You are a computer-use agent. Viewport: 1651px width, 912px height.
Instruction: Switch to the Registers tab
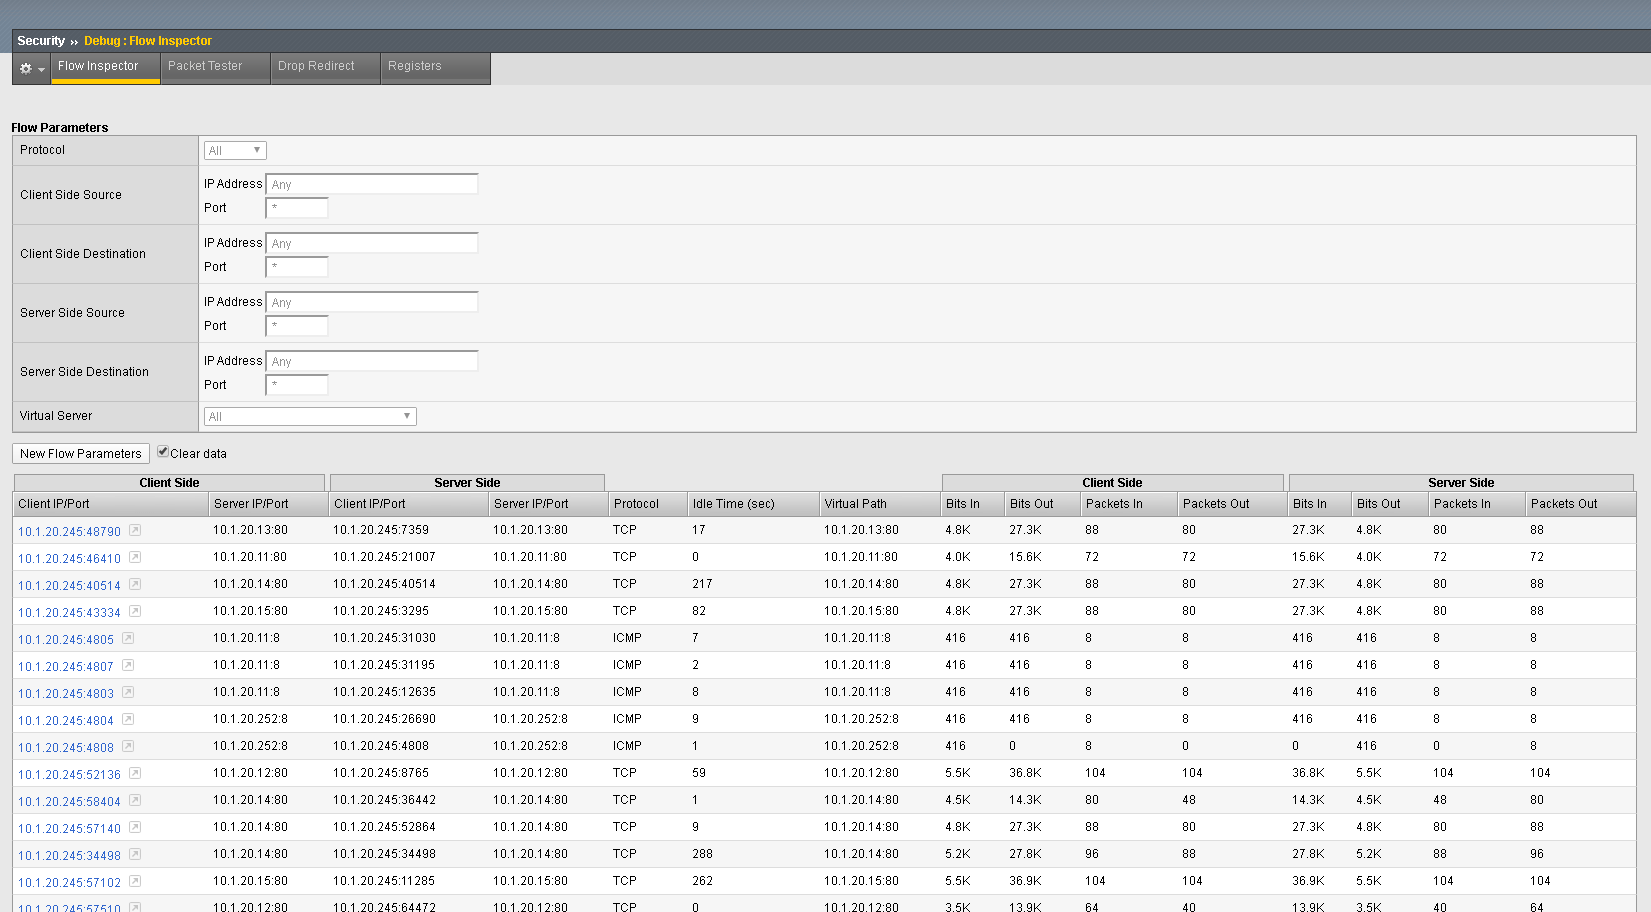(x=435, y=67)
